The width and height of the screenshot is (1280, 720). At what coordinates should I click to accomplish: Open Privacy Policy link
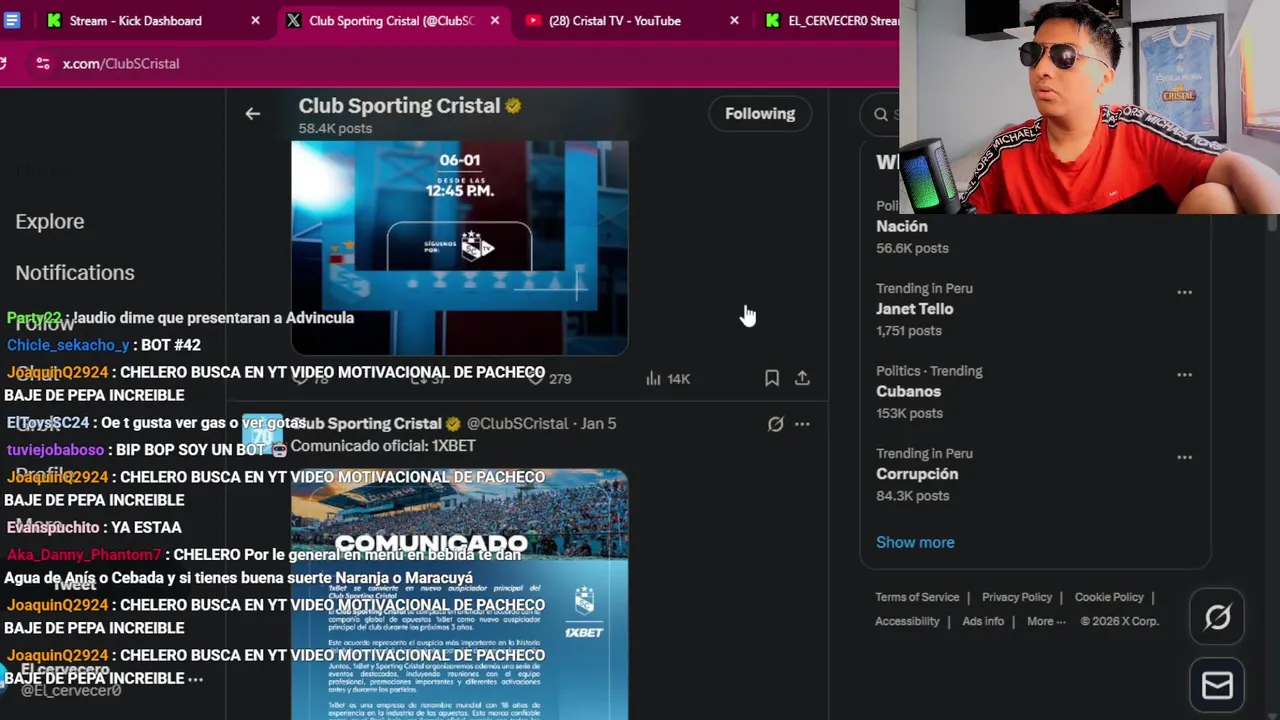pos(1017,597)
